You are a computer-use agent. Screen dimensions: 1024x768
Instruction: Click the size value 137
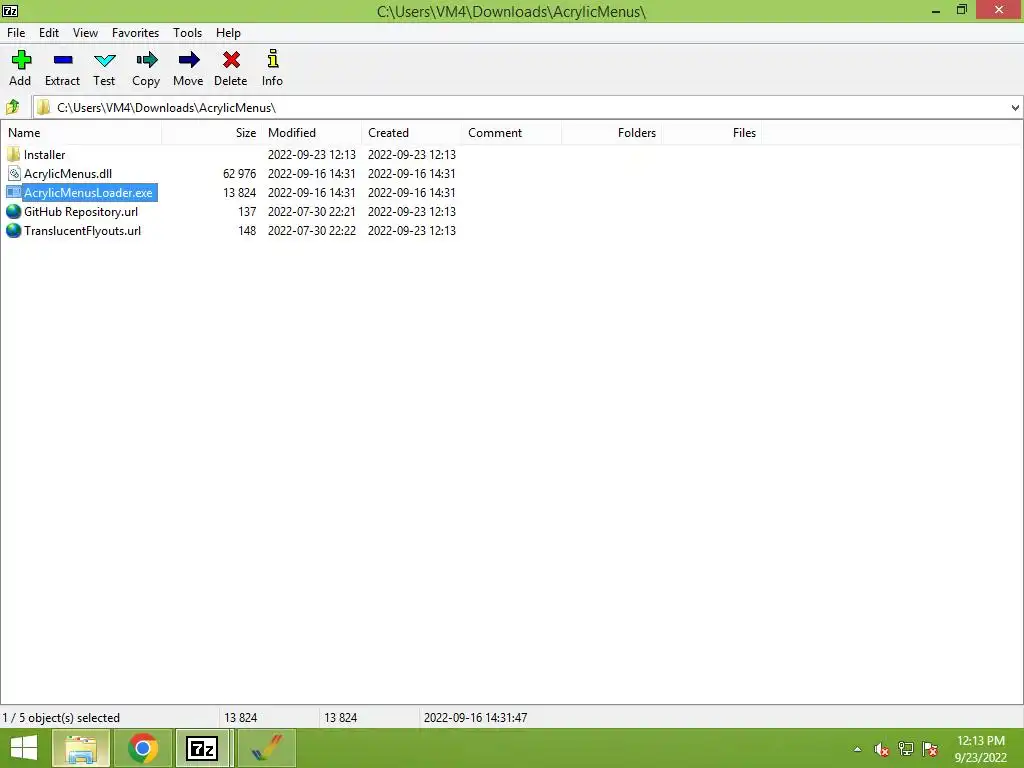[x=247, y=212]
